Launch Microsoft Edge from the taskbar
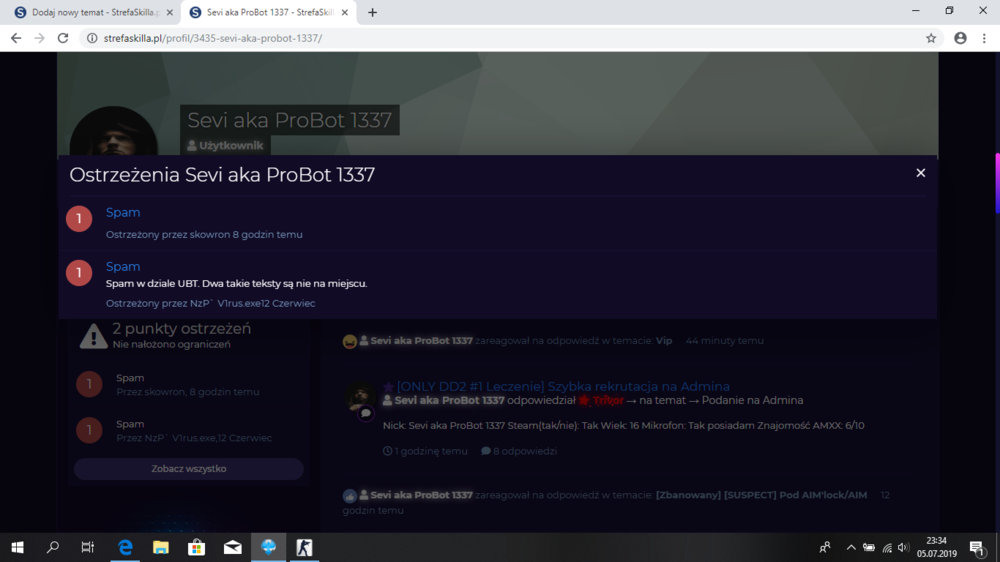The image size is (1000, 562). coord(126,547)
